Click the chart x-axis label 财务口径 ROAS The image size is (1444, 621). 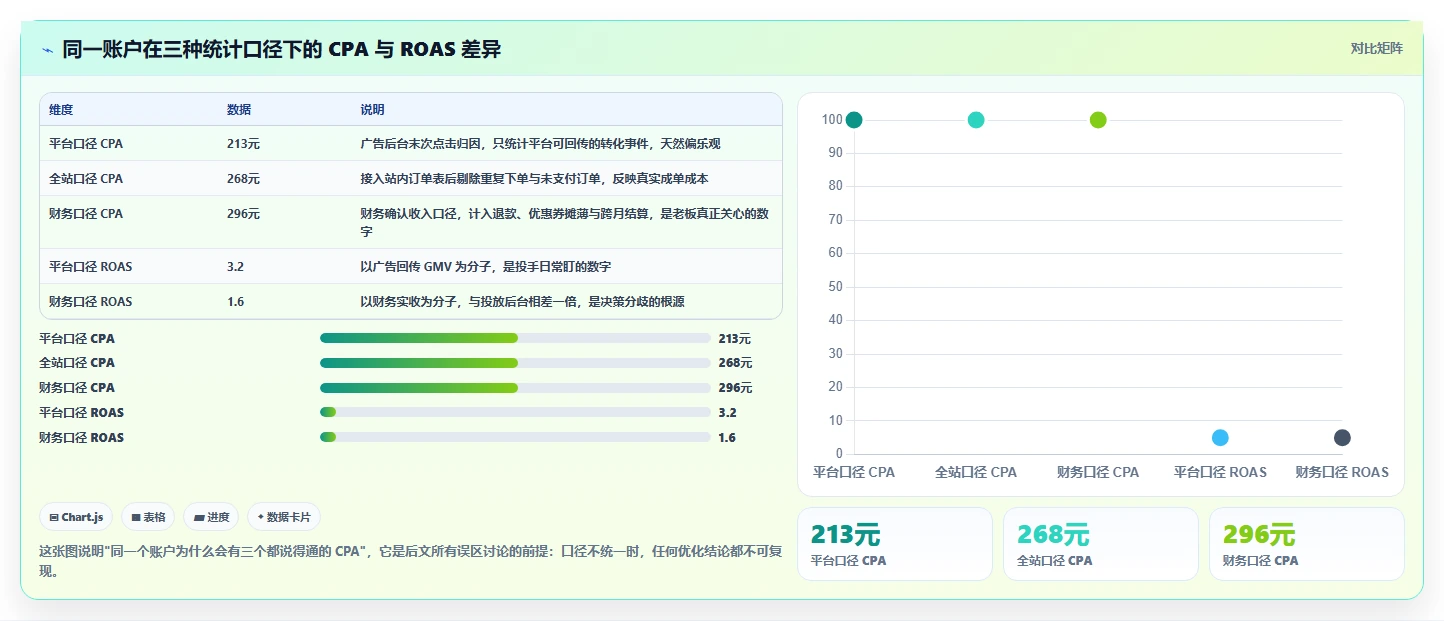pos(1342,472)
